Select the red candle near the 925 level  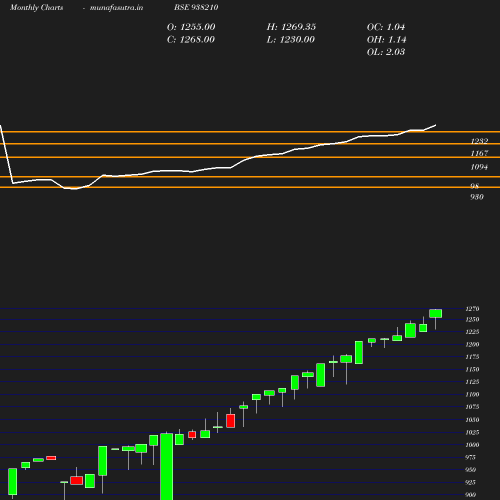76,480
